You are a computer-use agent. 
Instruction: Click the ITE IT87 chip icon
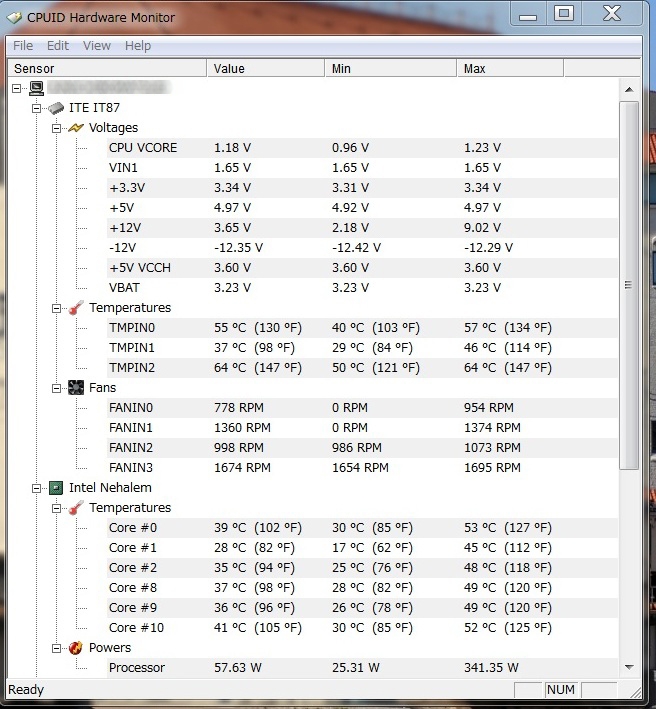coord(56,108)
